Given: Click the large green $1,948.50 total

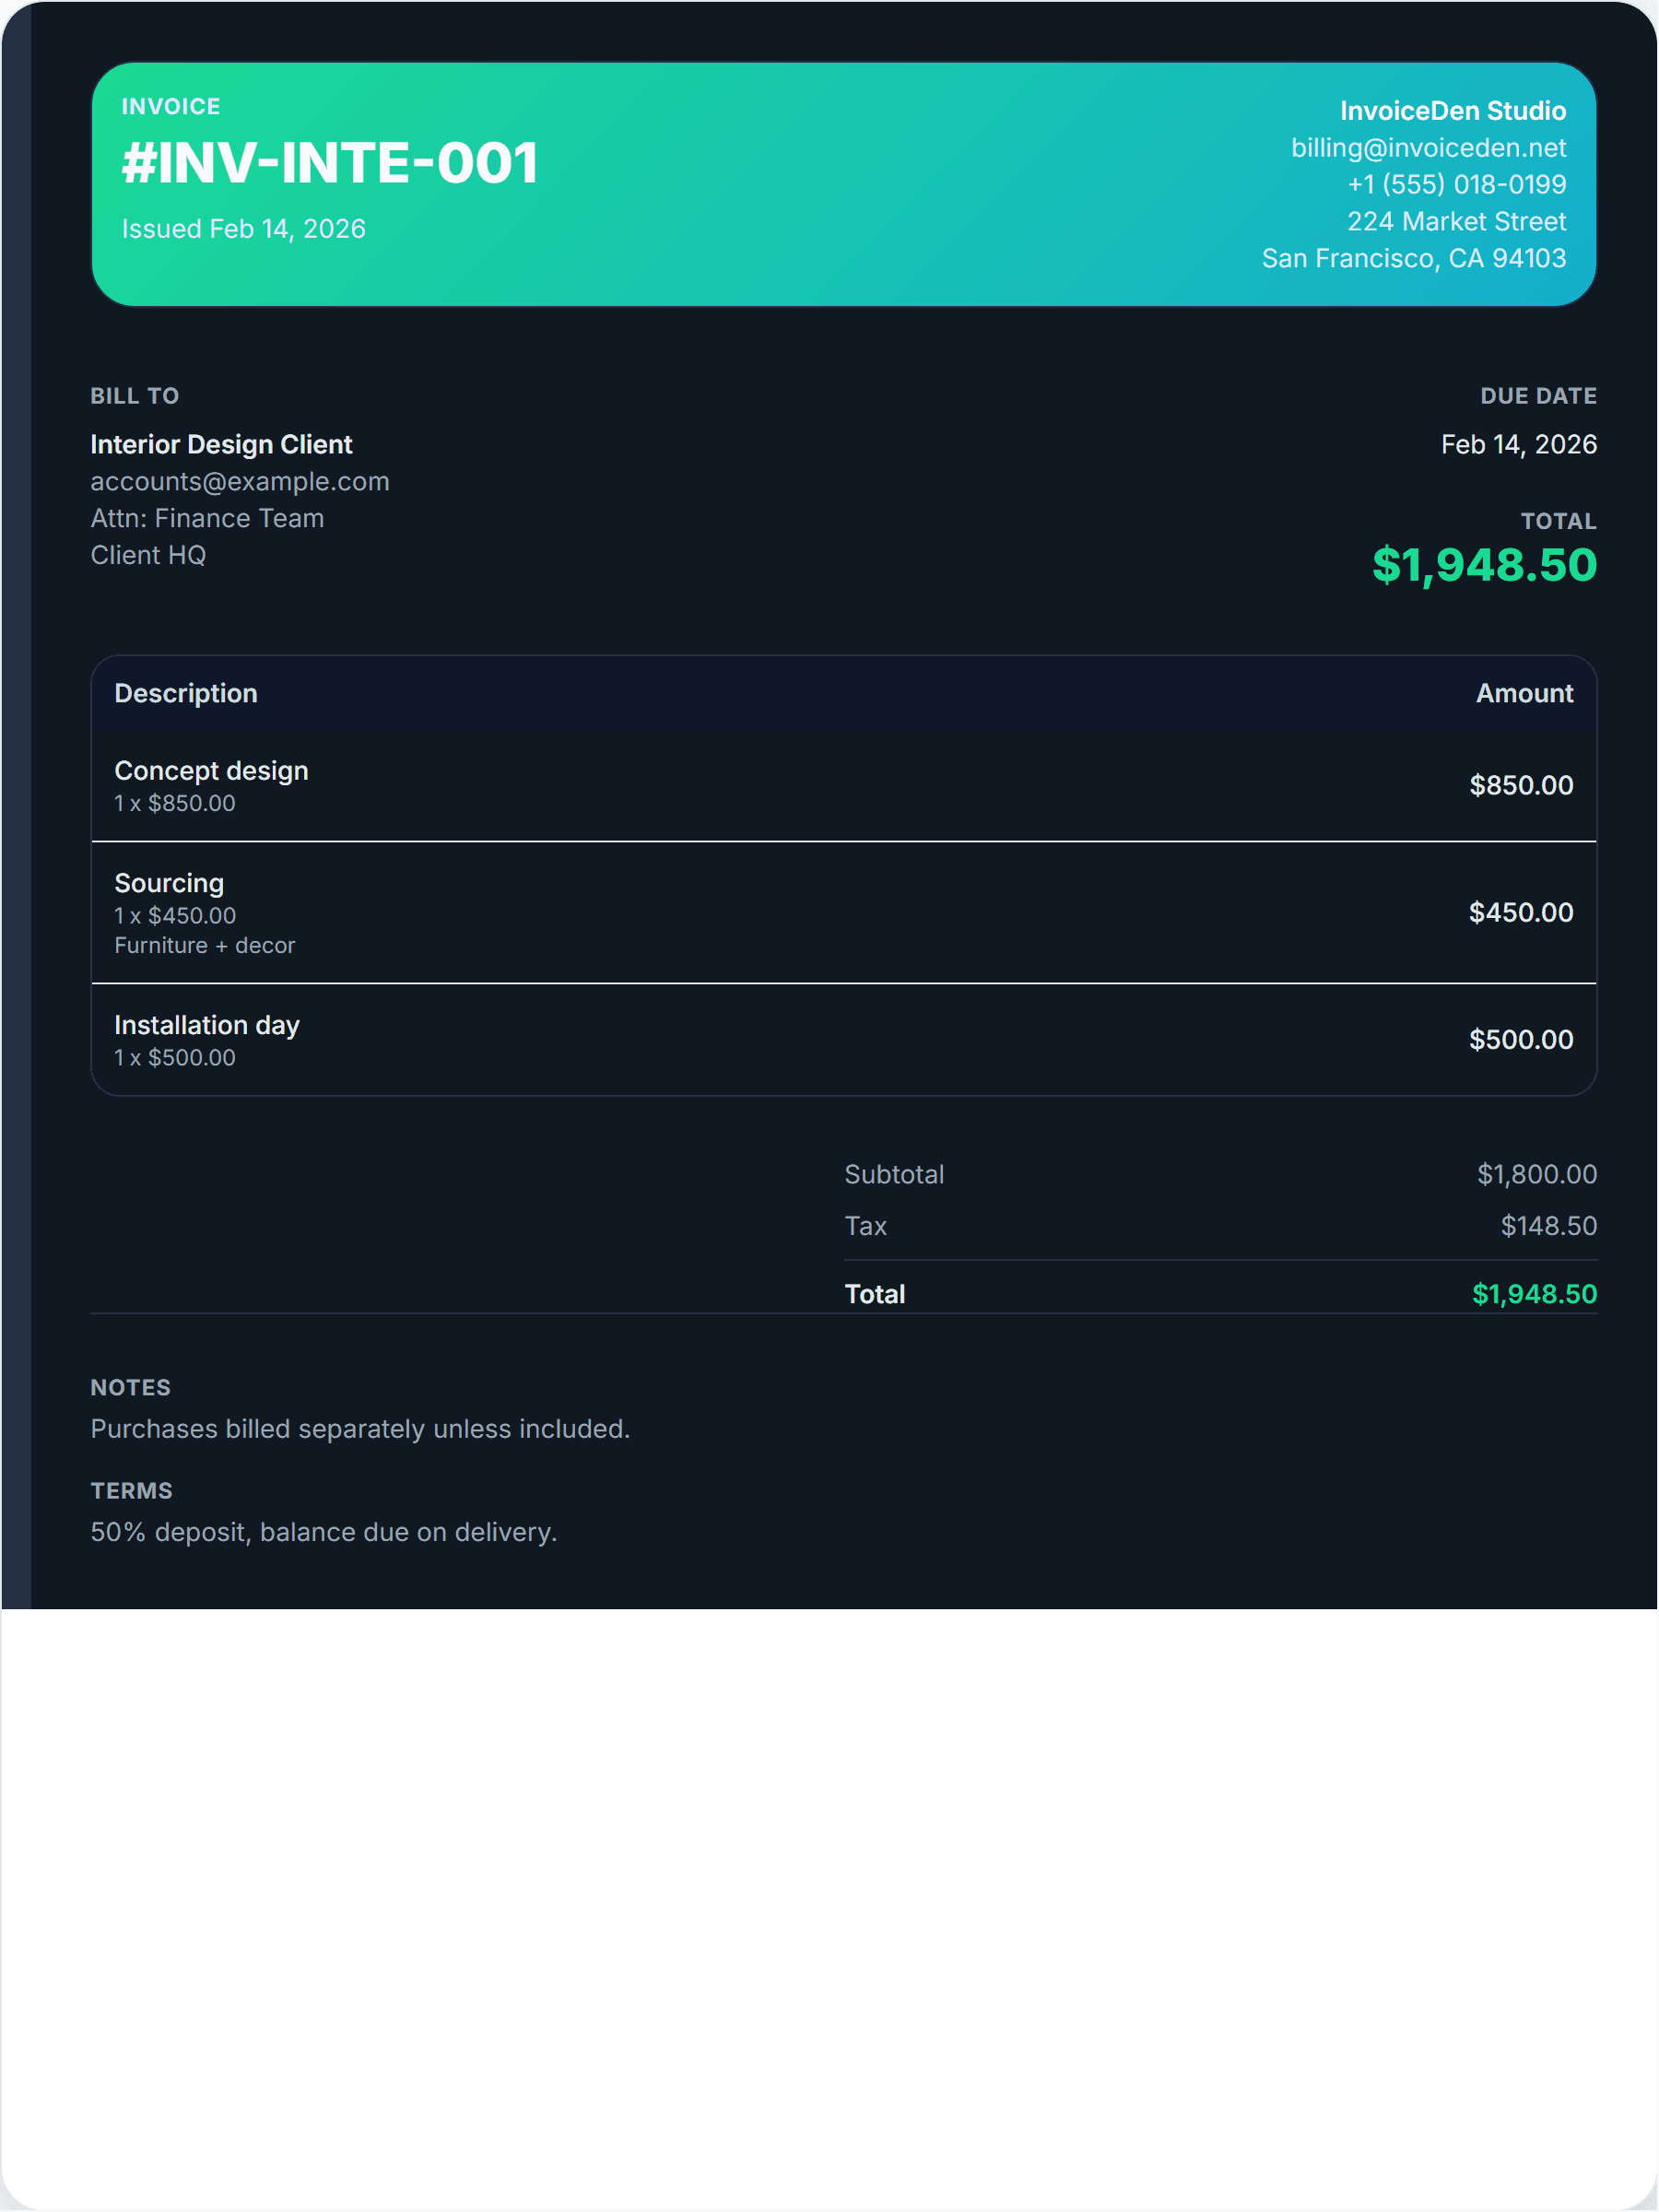Looking at the screenshot, I should (x=1484, y=565).
